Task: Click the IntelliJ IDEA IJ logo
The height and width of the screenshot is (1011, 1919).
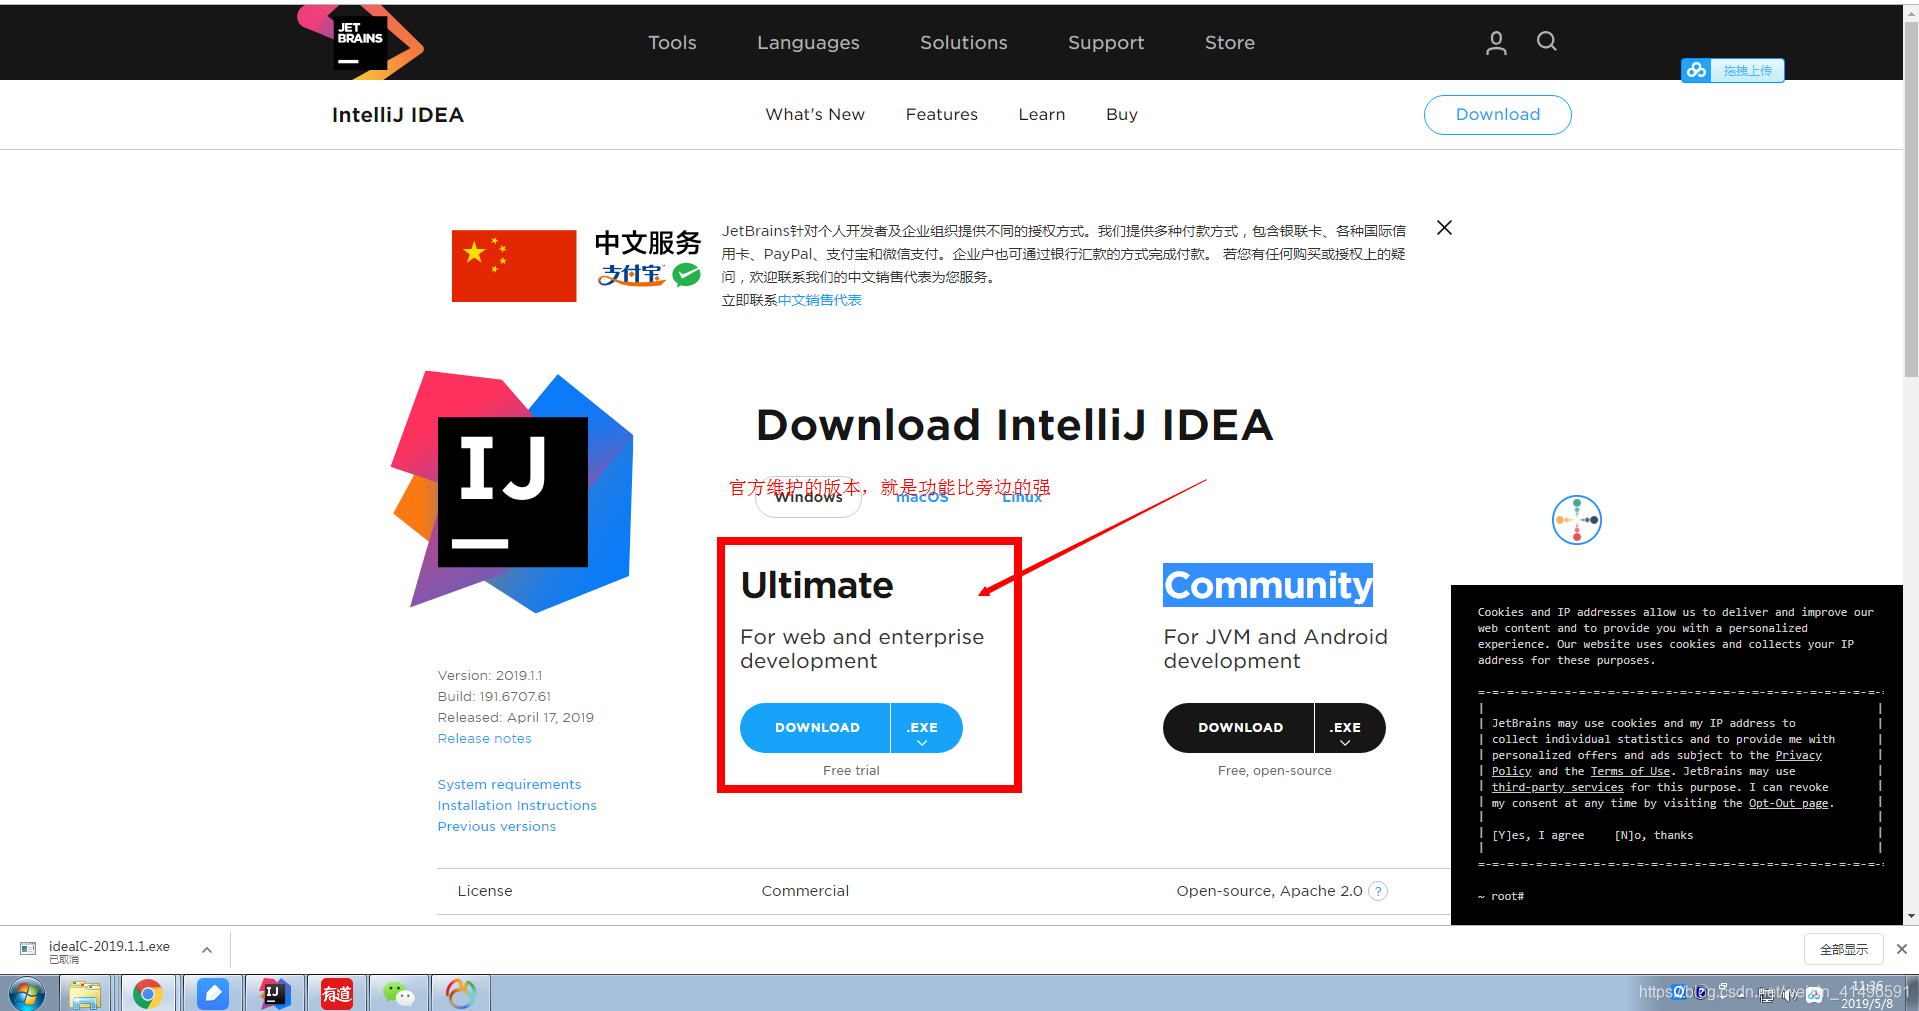Action: (x=512, y=491)
